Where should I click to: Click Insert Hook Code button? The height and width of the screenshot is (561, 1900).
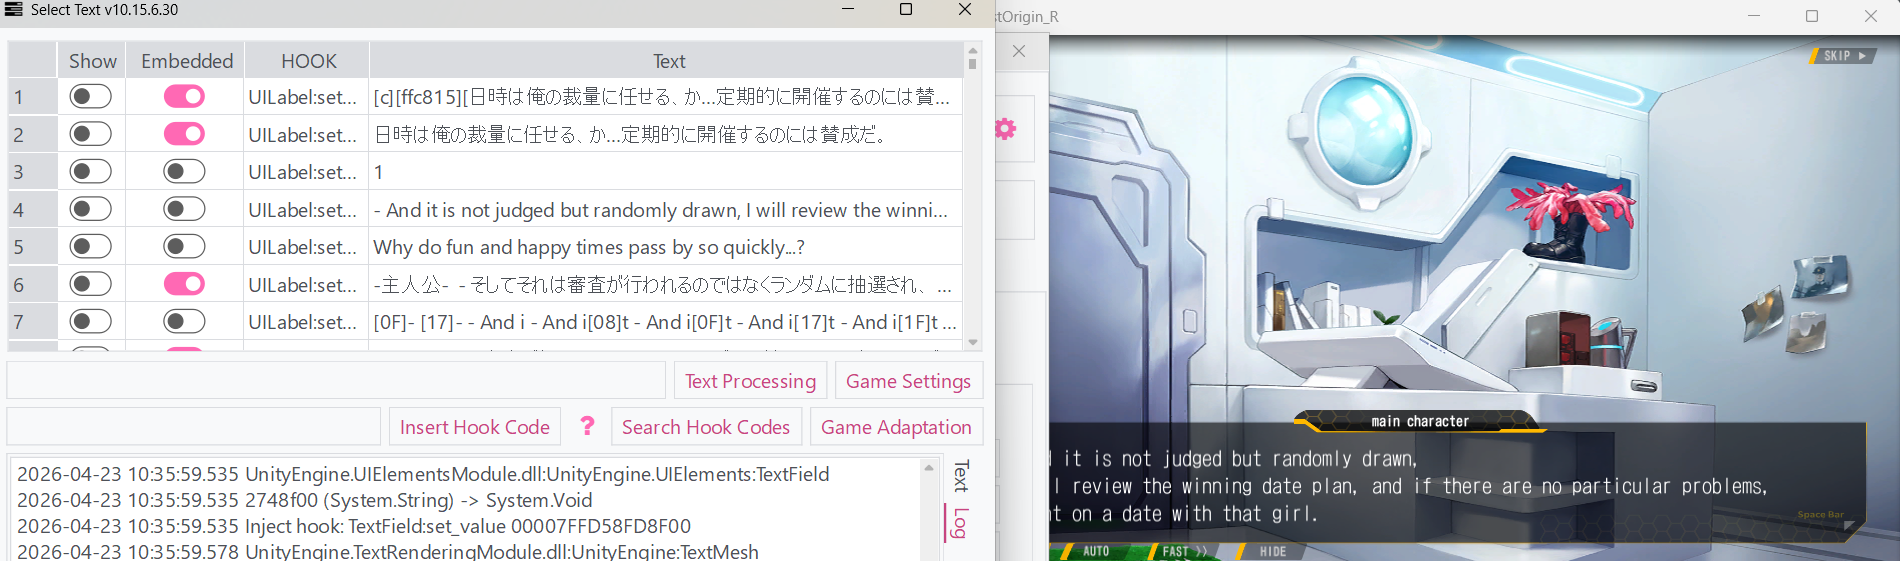[474, 427]
